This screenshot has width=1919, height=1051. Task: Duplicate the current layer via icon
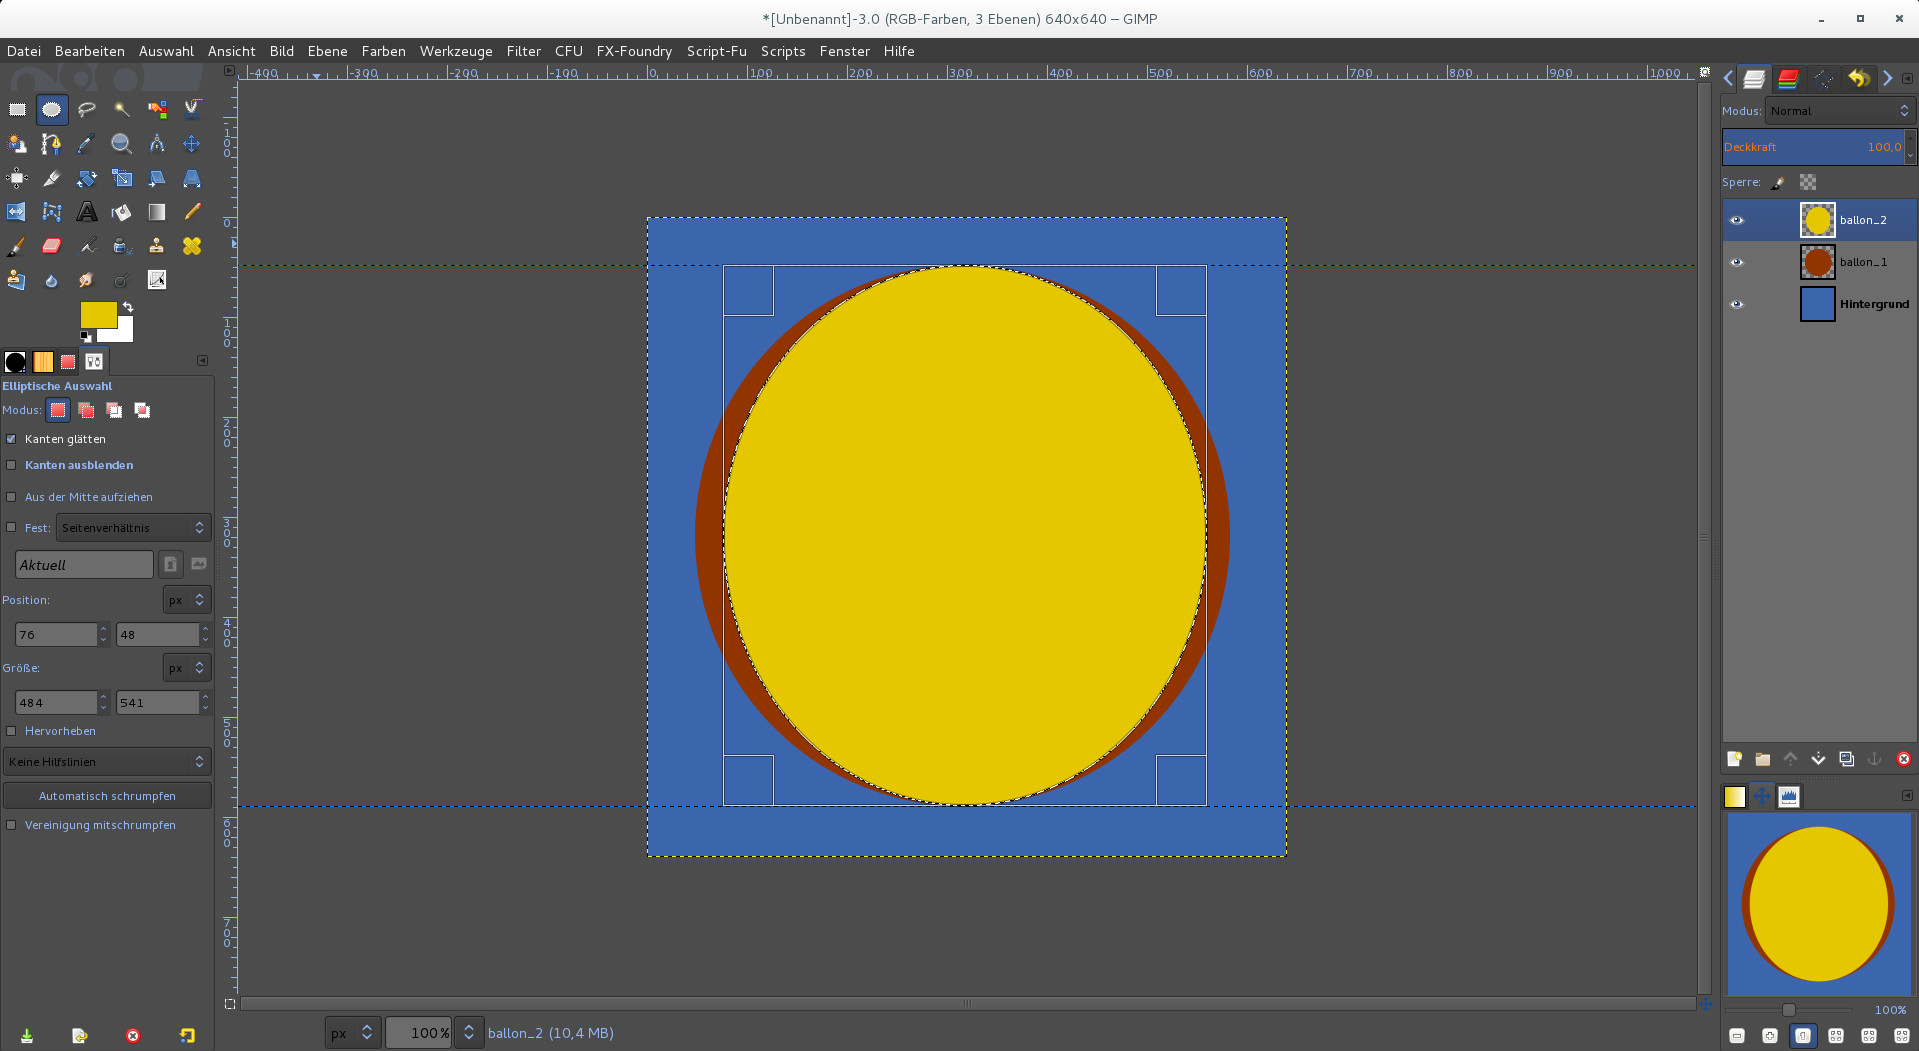click(x=1846, y=759)
